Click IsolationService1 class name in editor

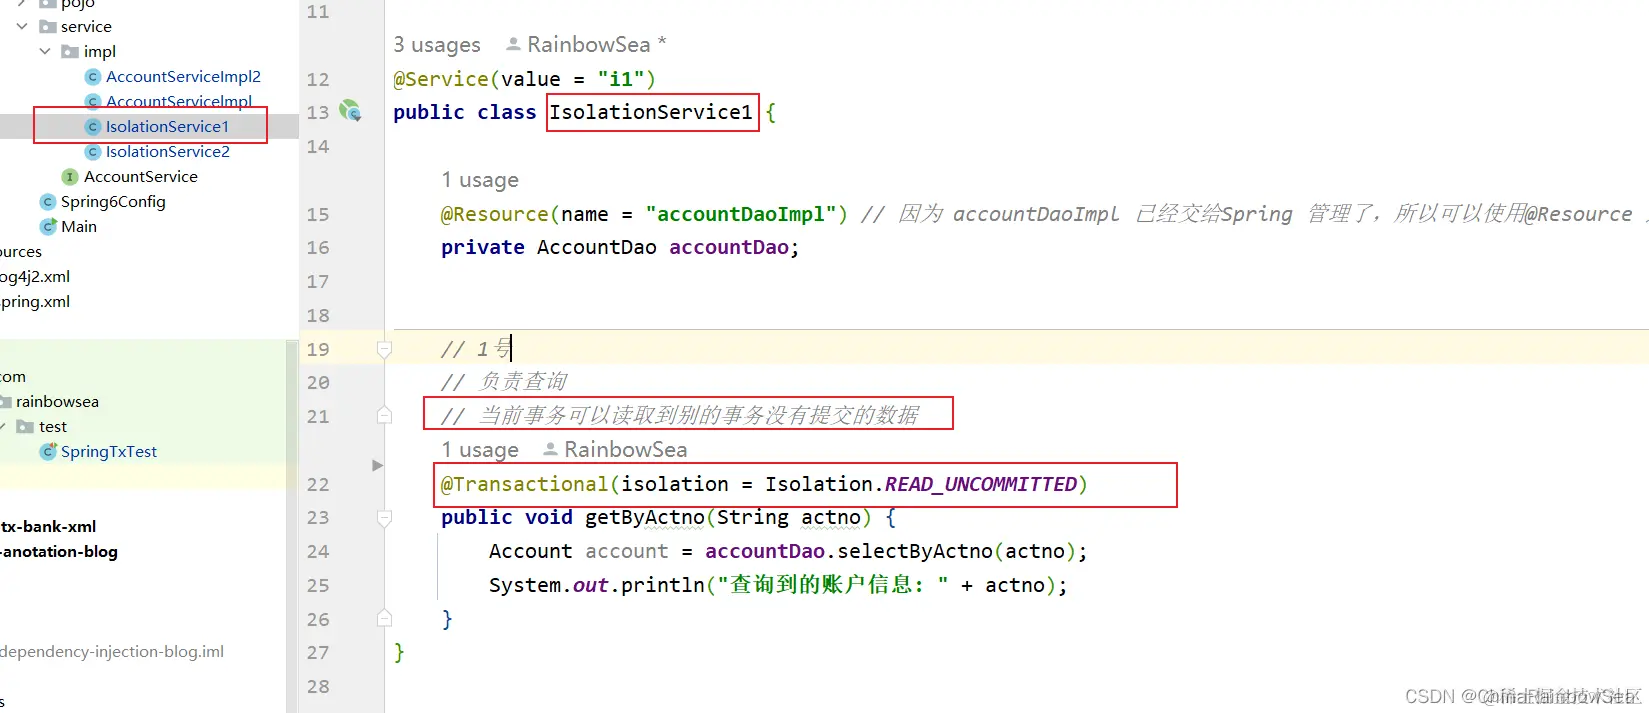(x=651, y=112)
